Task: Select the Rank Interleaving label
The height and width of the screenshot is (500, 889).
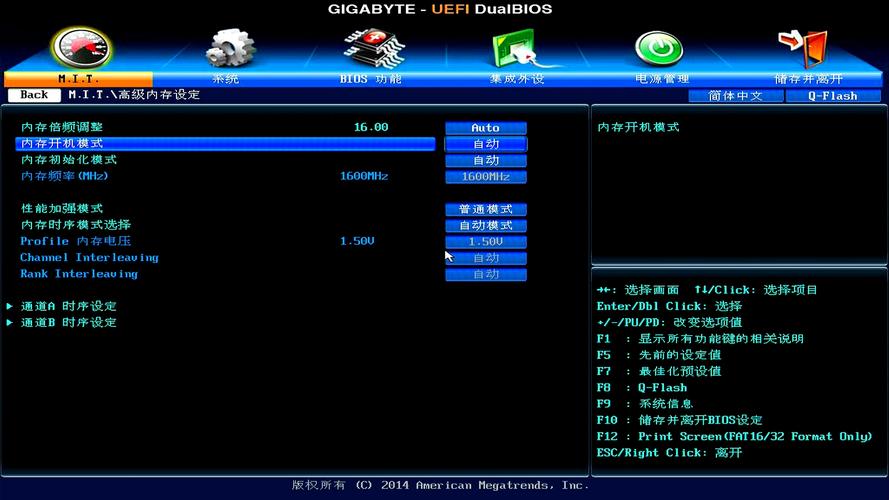Action: 79,274
